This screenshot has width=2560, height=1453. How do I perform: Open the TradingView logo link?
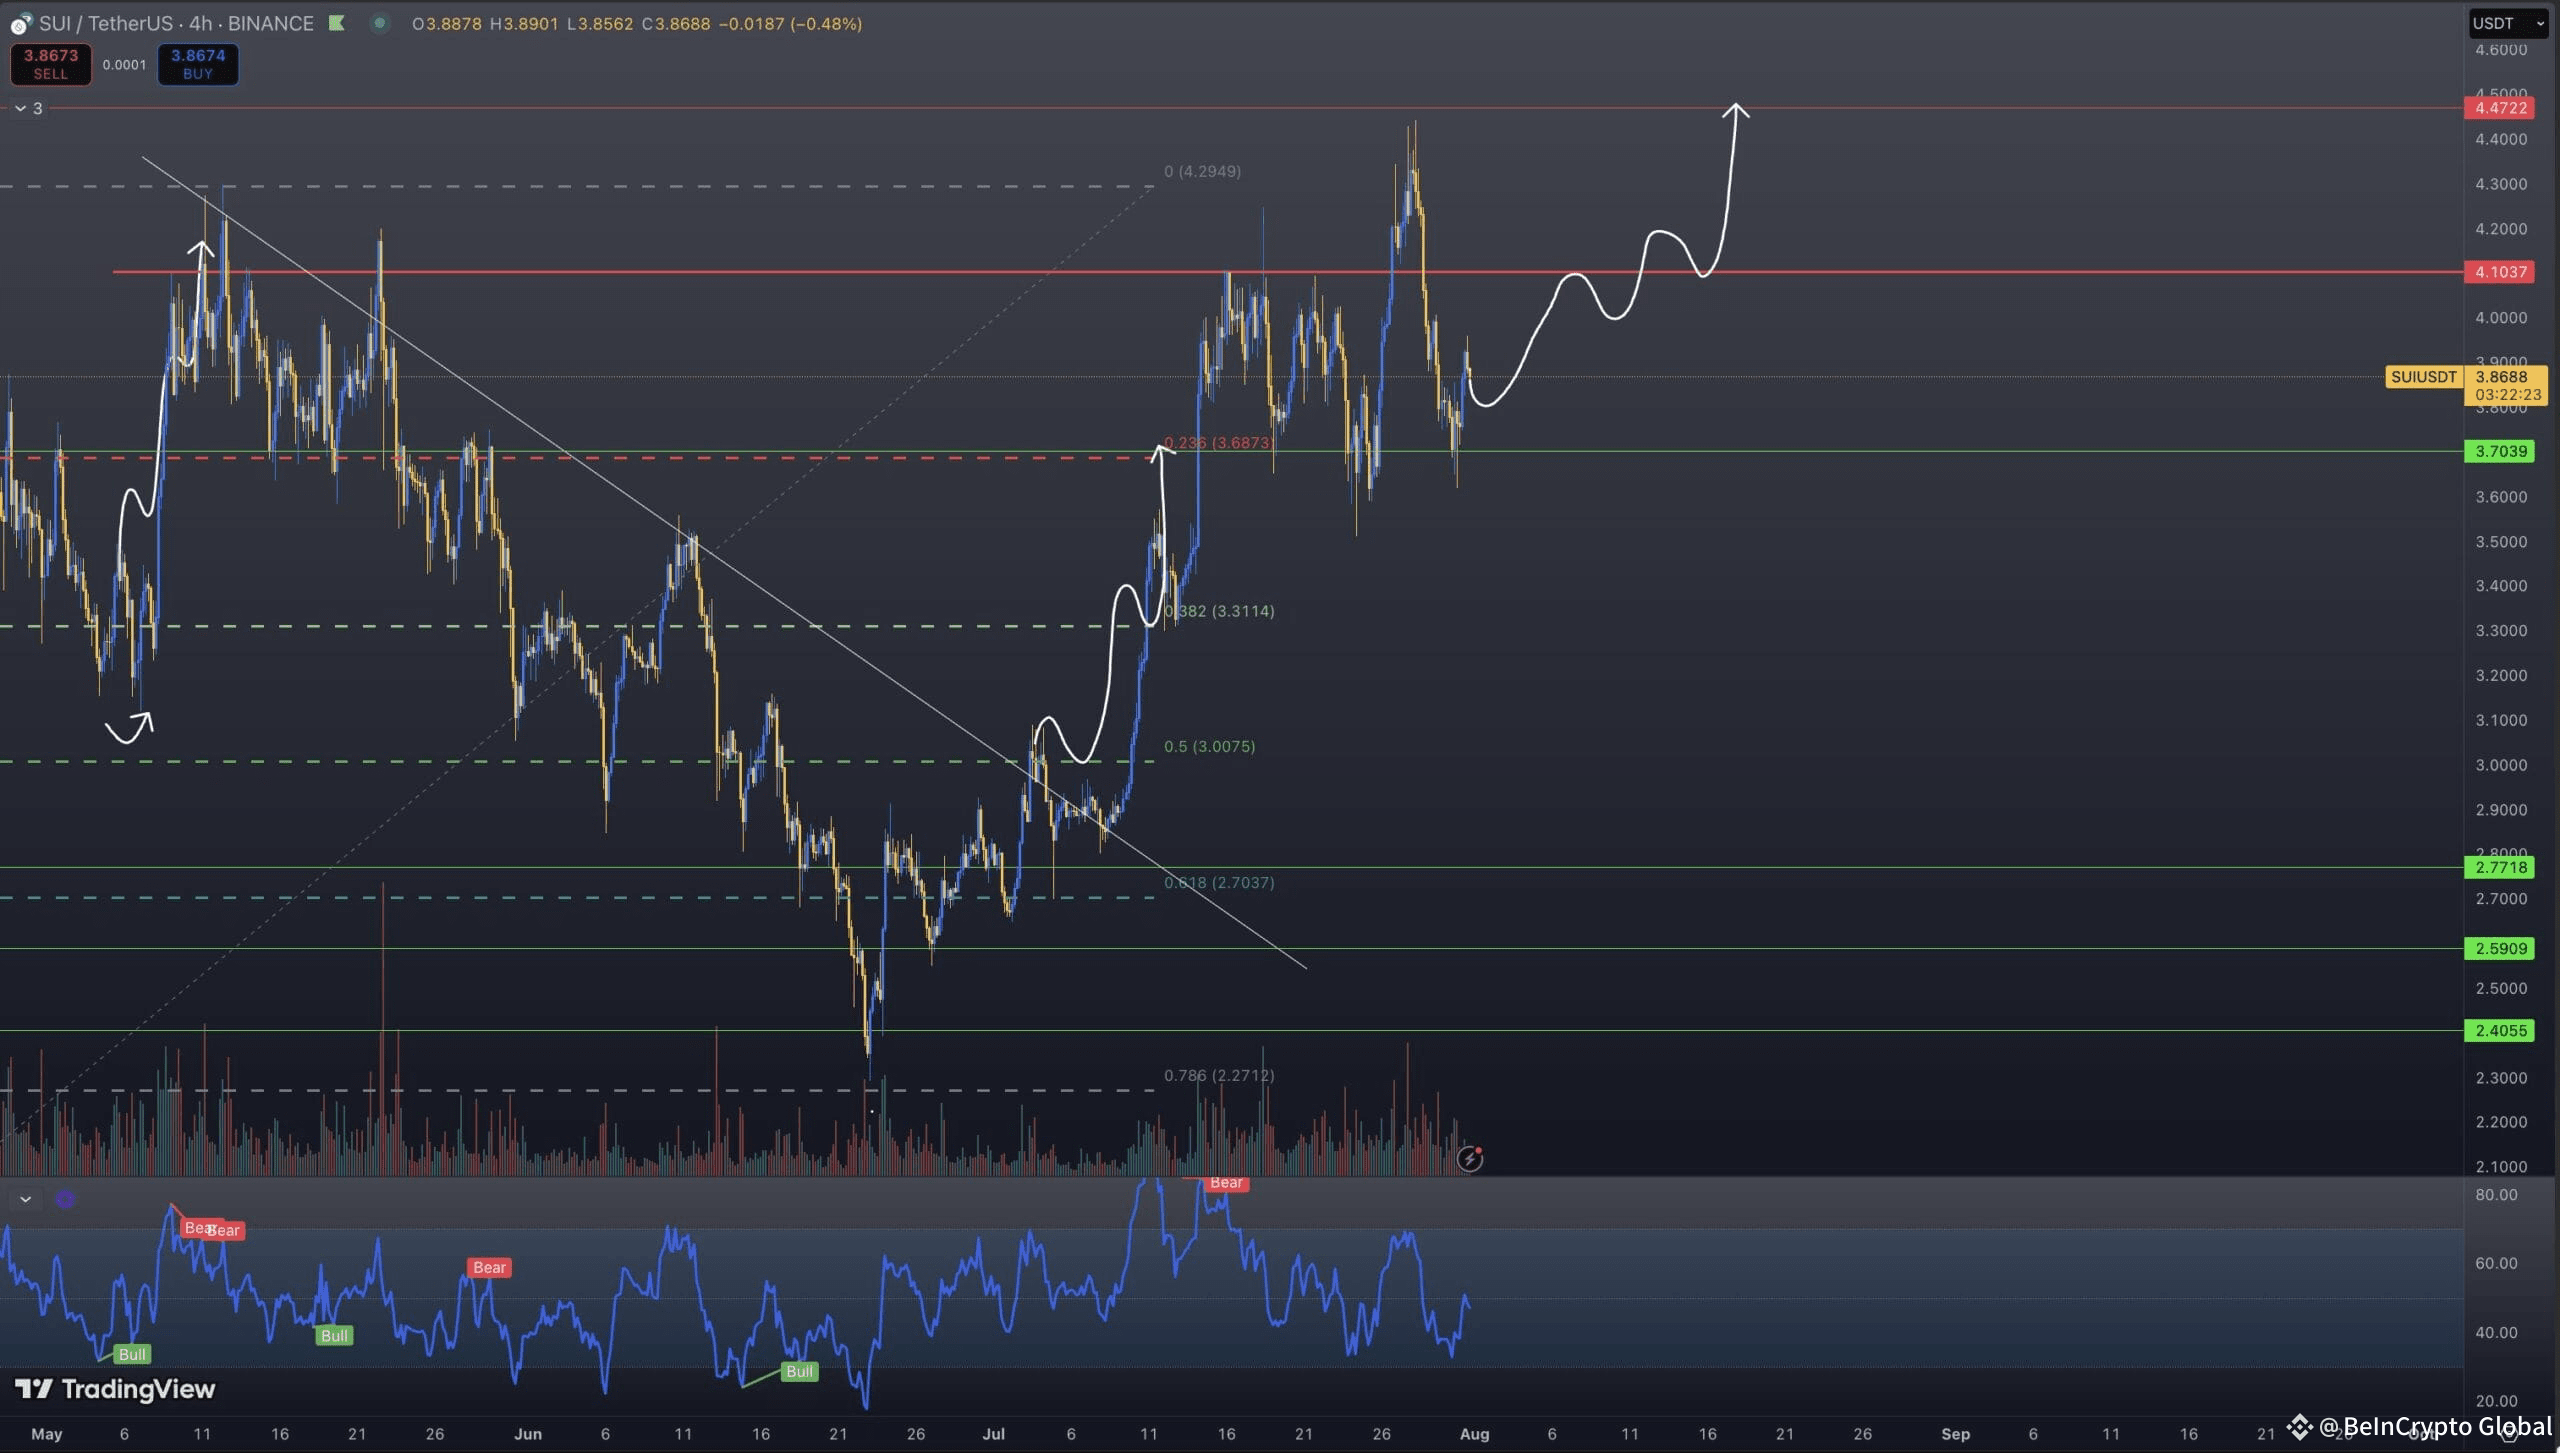point(115,1389)
